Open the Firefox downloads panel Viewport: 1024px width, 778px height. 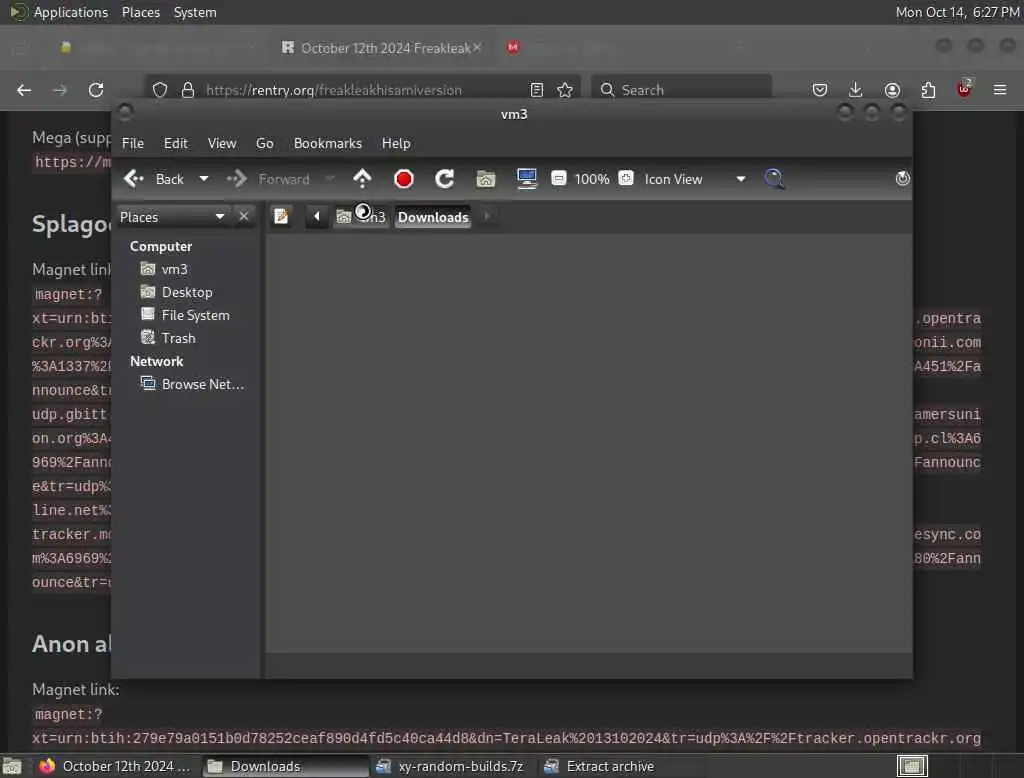pyautogui.click(x=856, y=90)
